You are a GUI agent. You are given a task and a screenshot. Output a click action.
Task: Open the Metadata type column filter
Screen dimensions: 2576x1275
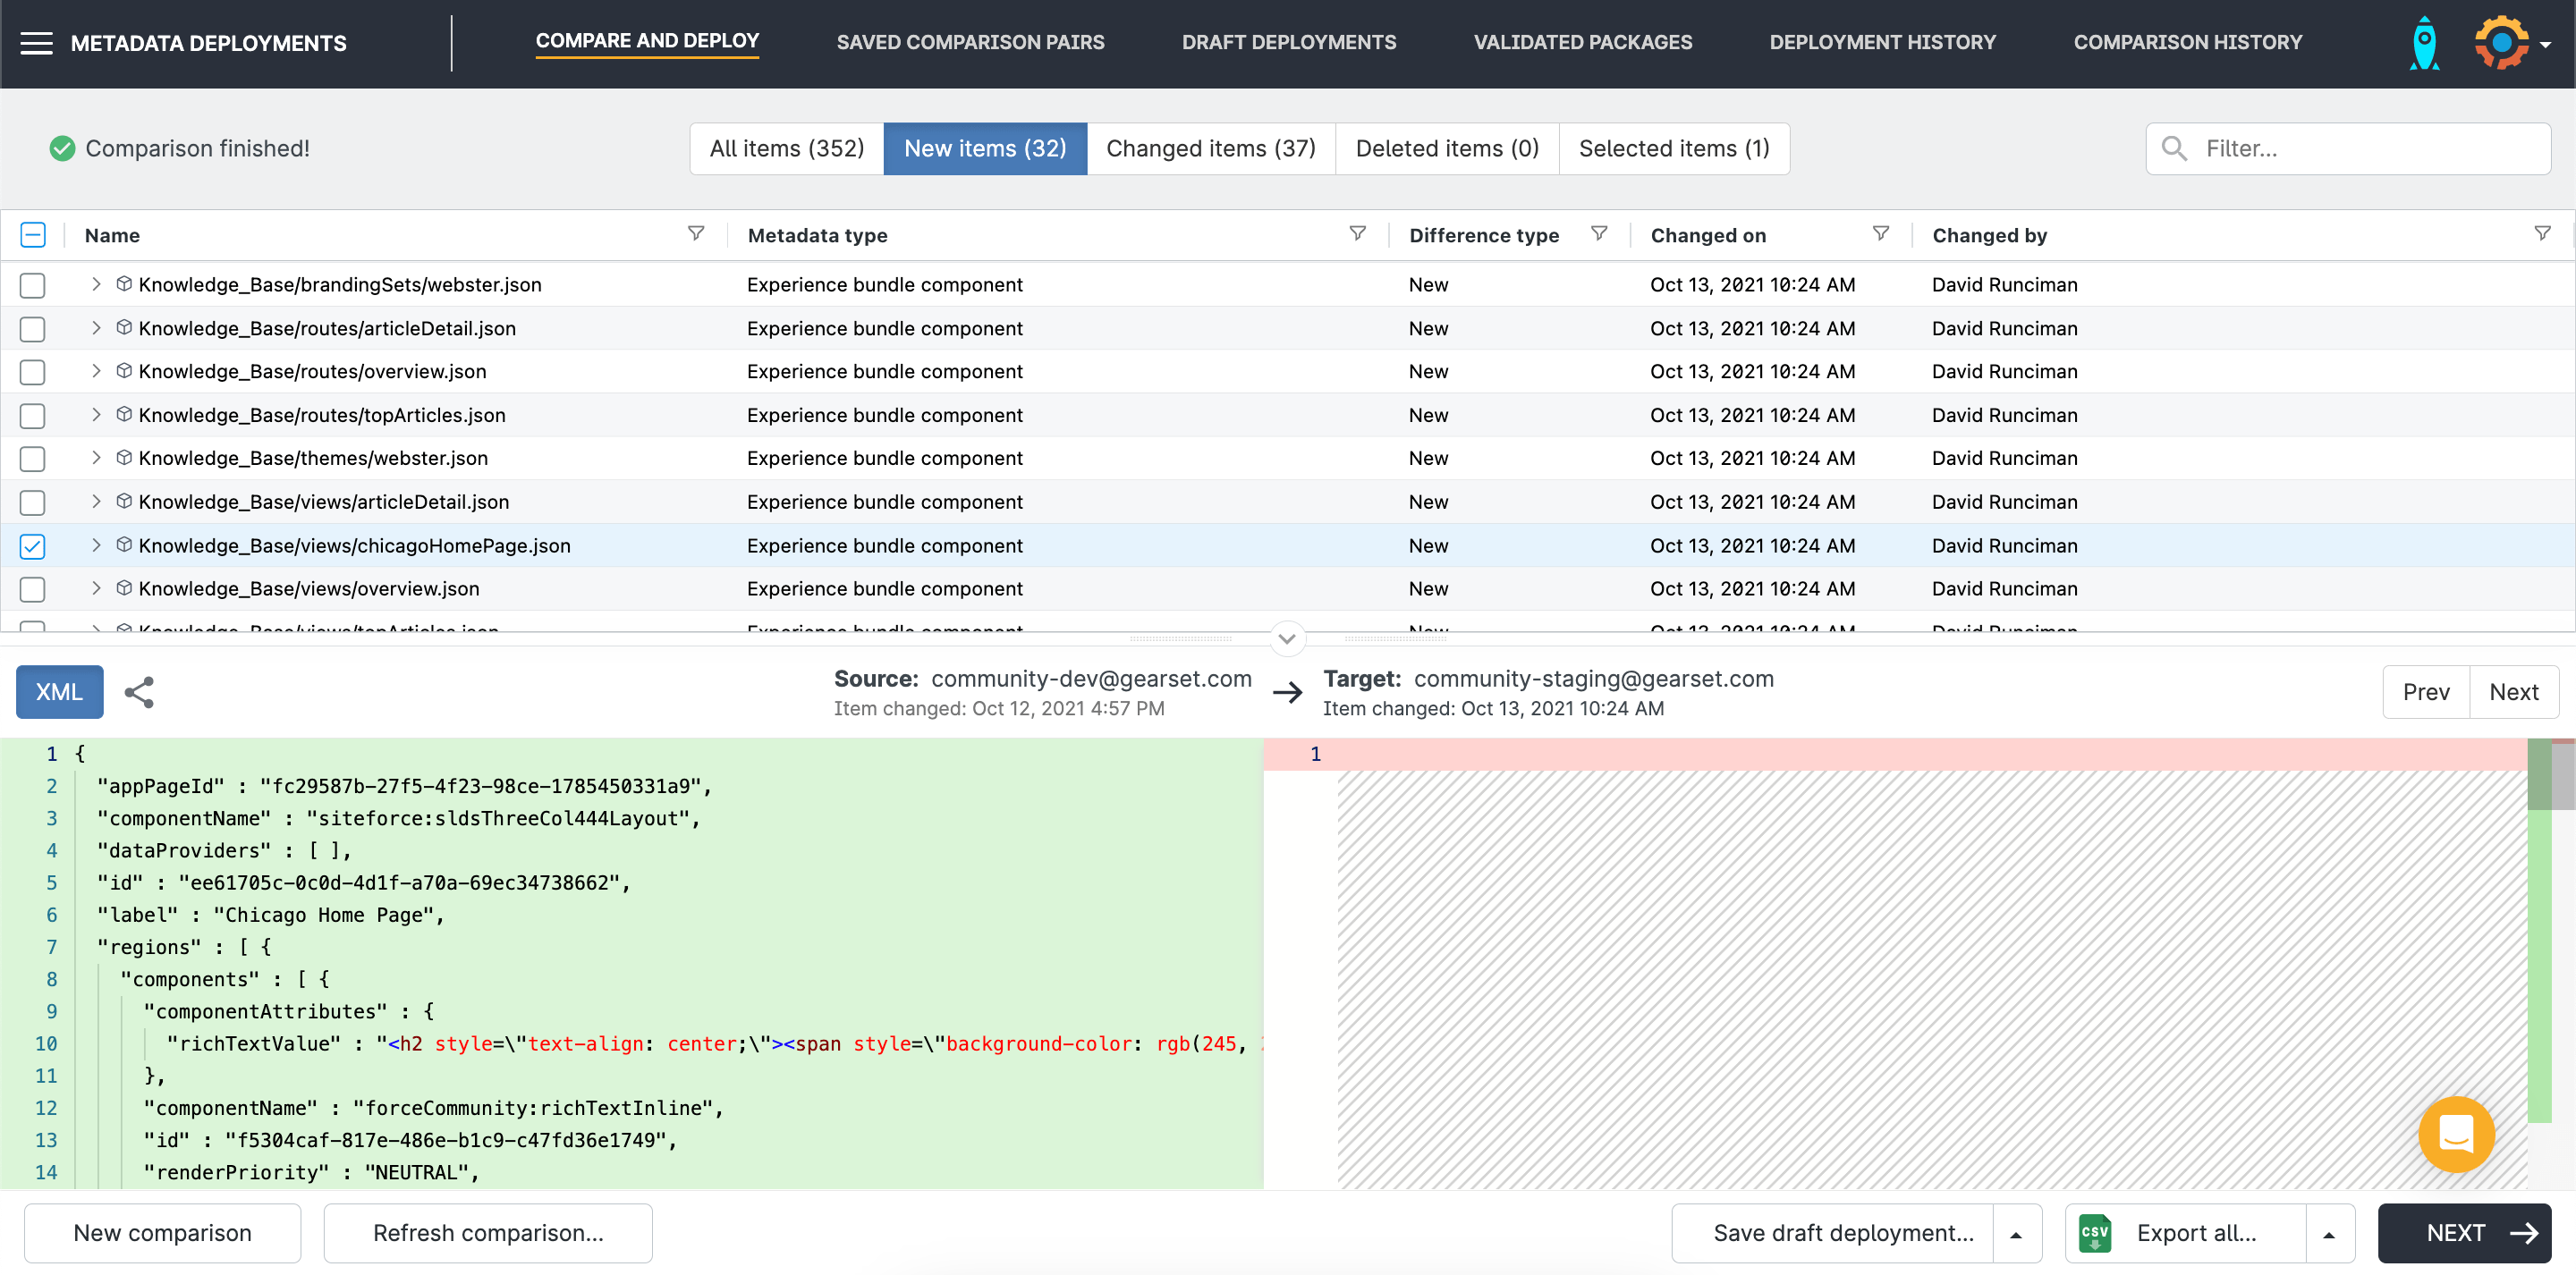click(1357, 234)
